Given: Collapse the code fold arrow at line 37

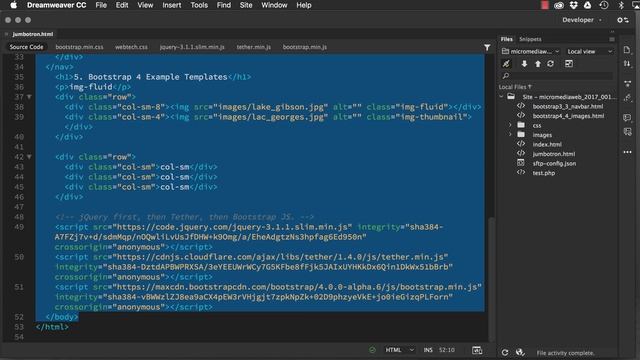Looking at the screenshot, I should 29,97.
